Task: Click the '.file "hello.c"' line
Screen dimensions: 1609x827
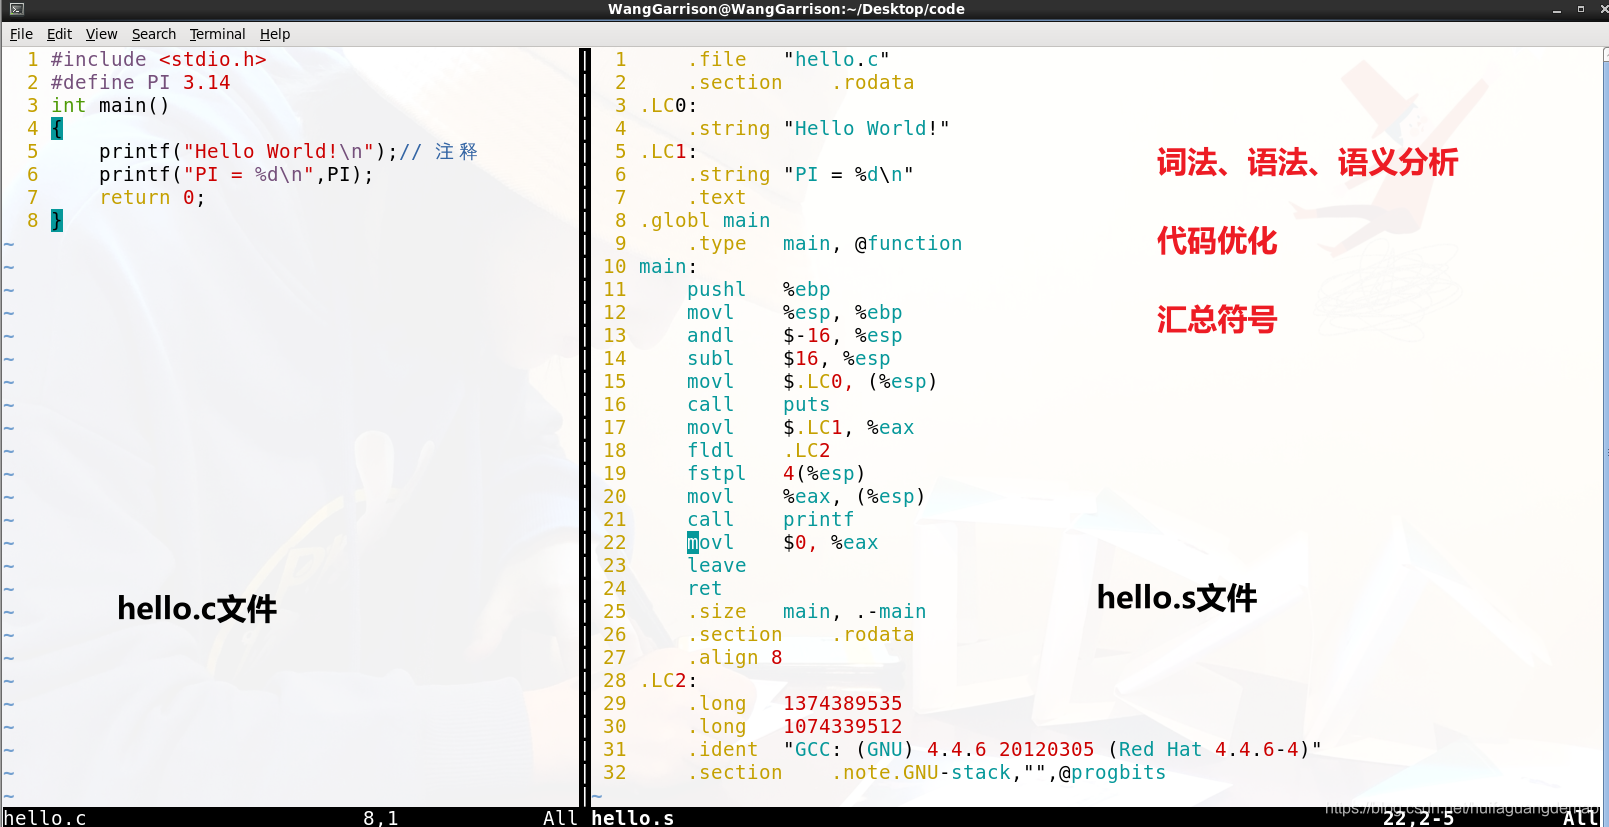Action: click(788, 59)
